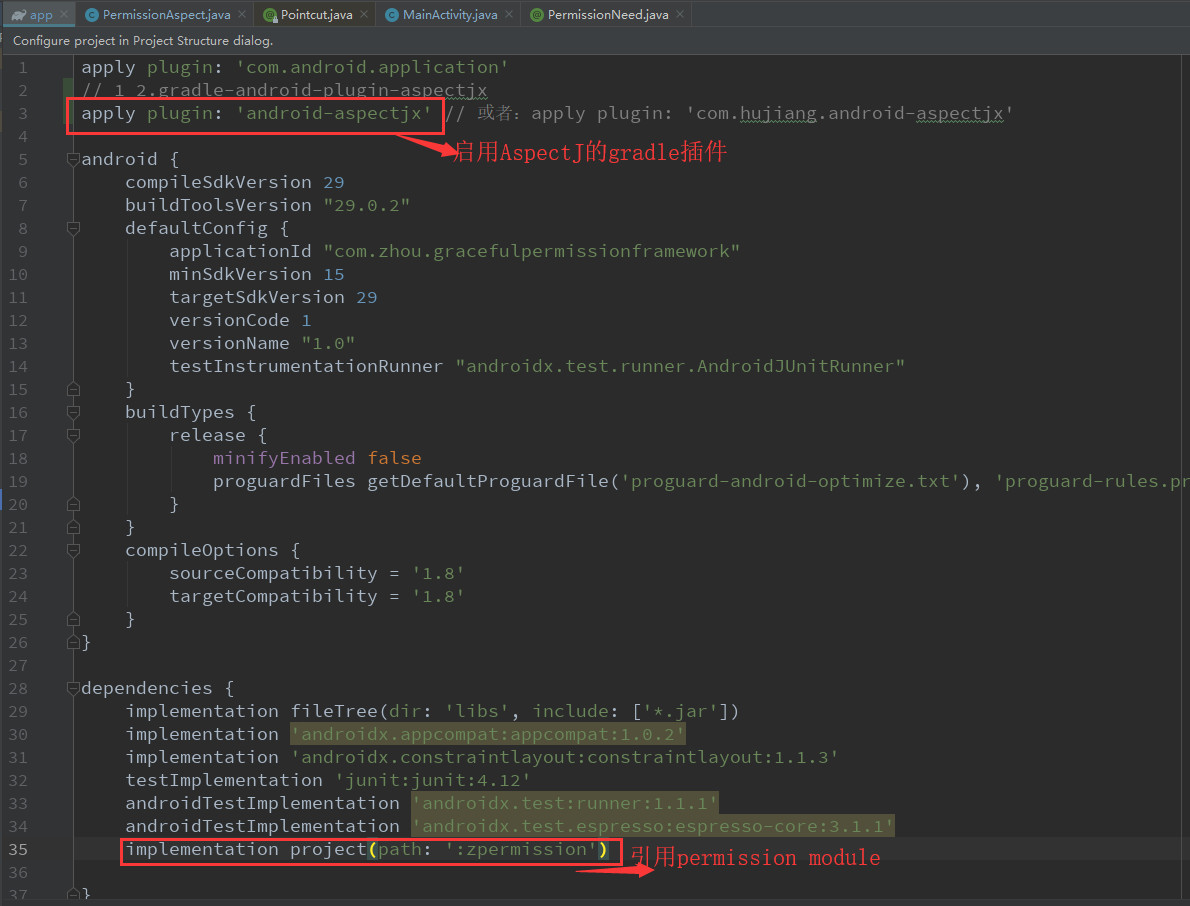Click the minifyEnabled keyword
This screenshot has height=906, width=1190.
click(x=284, y=458)
